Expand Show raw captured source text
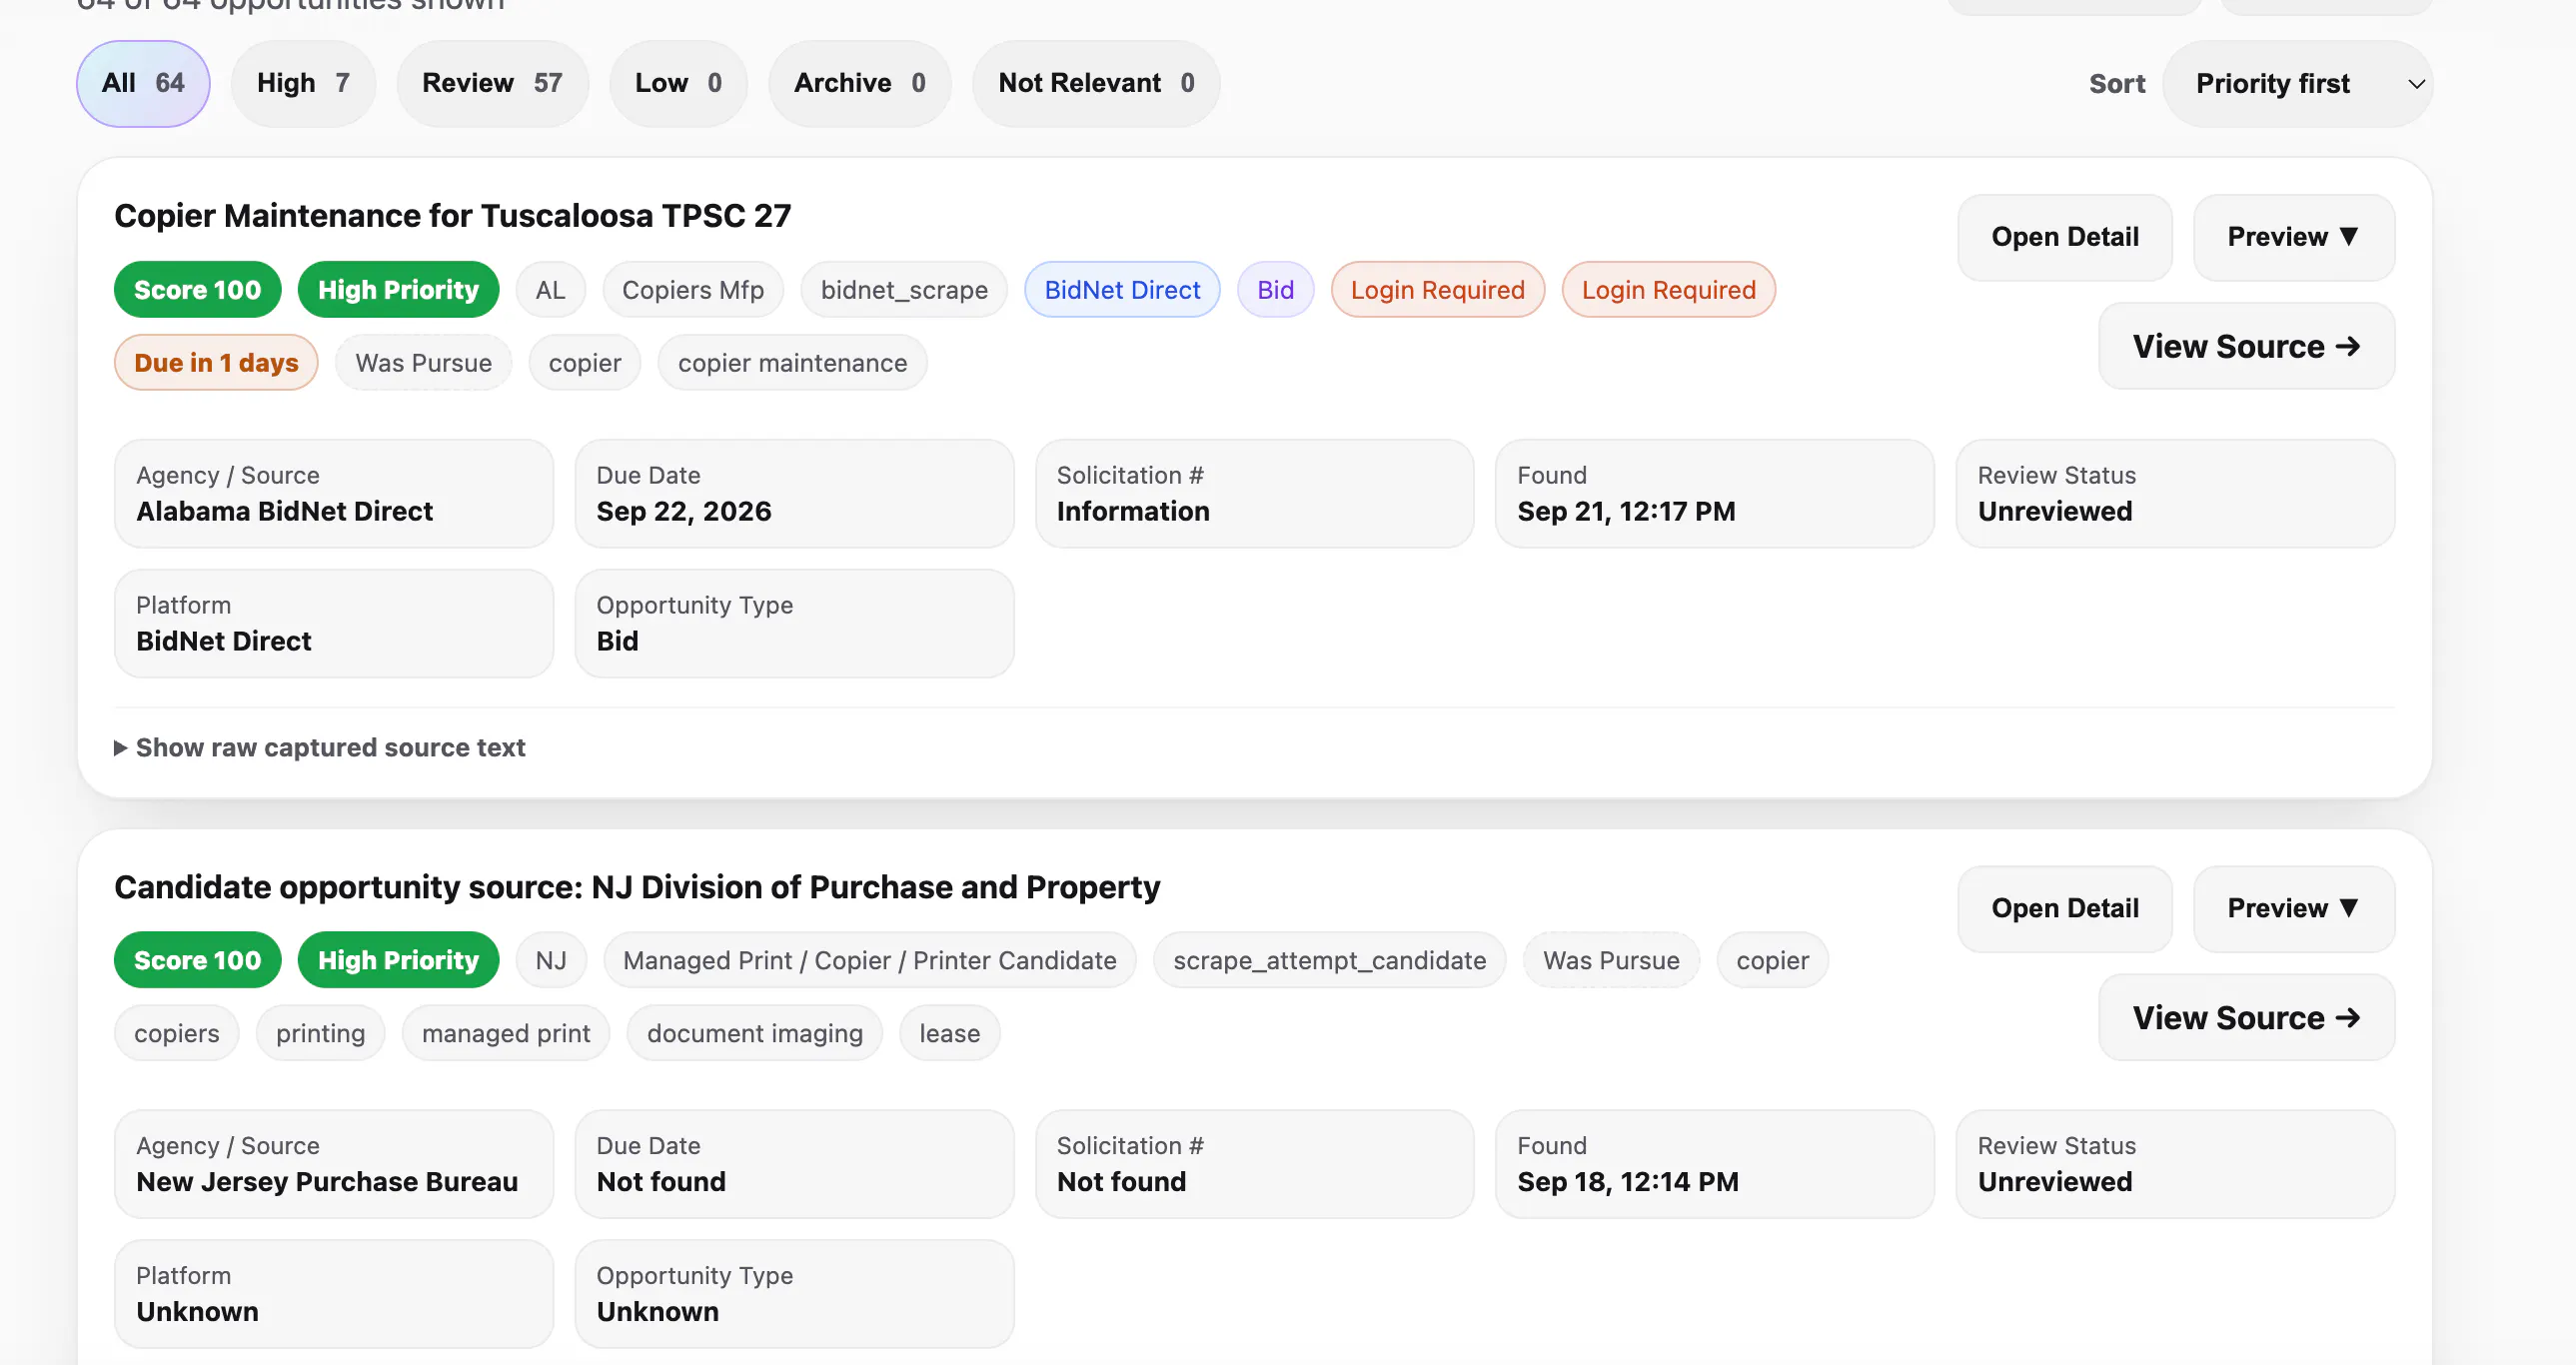 pyautogui.click(x=320, y=747)
